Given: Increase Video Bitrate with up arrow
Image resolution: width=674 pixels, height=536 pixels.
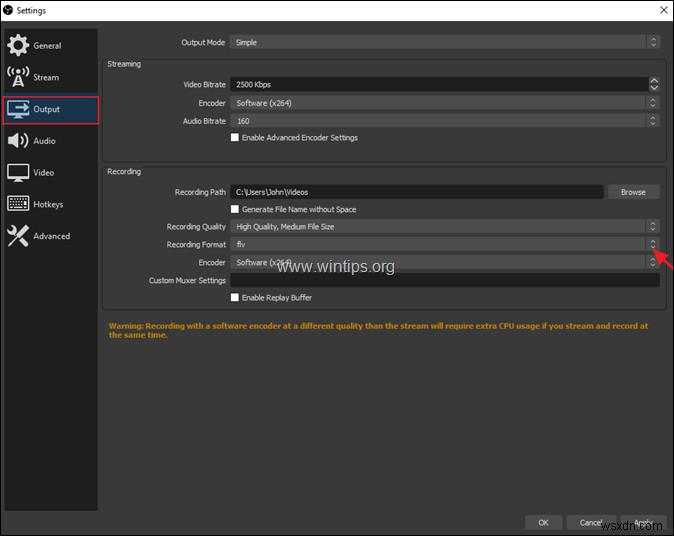Looking at the screenshot, I should (x=654, y=80).
